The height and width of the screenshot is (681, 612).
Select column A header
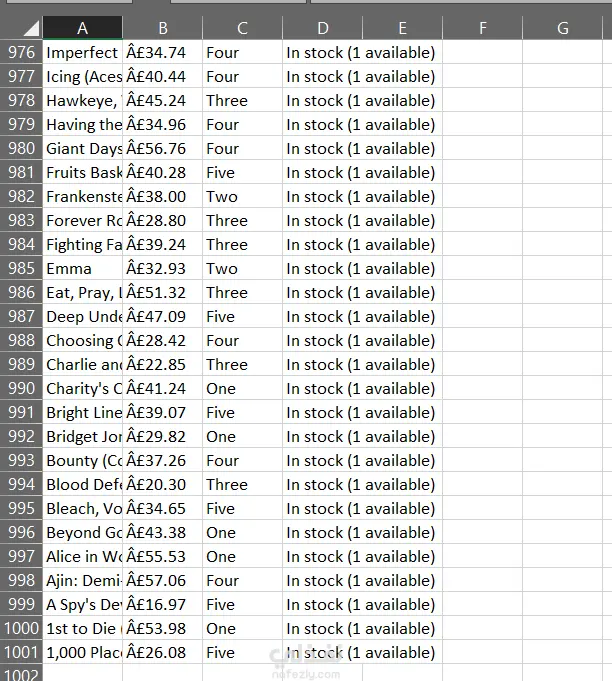point(83,28)
